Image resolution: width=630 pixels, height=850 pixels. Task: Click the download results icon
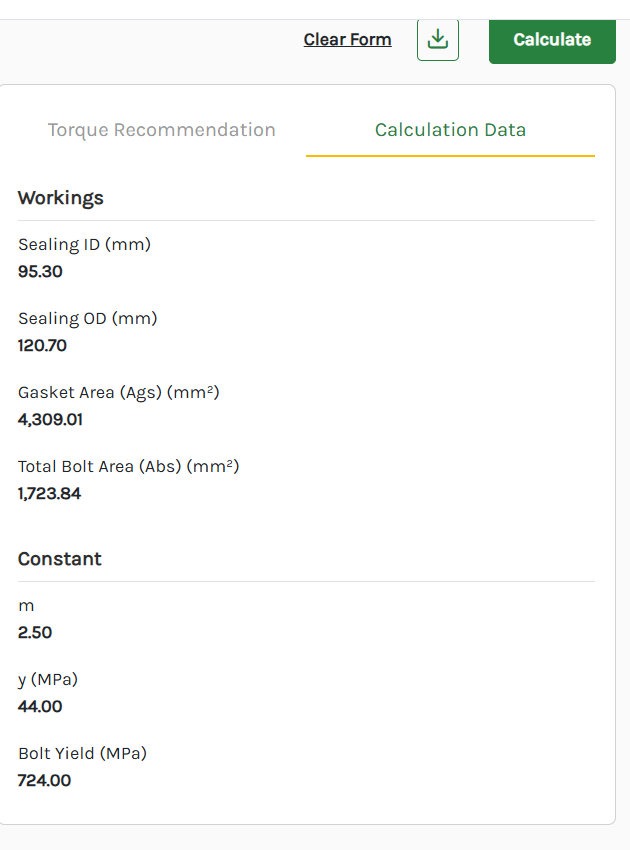pyautogui.click(x=438, y=40)
